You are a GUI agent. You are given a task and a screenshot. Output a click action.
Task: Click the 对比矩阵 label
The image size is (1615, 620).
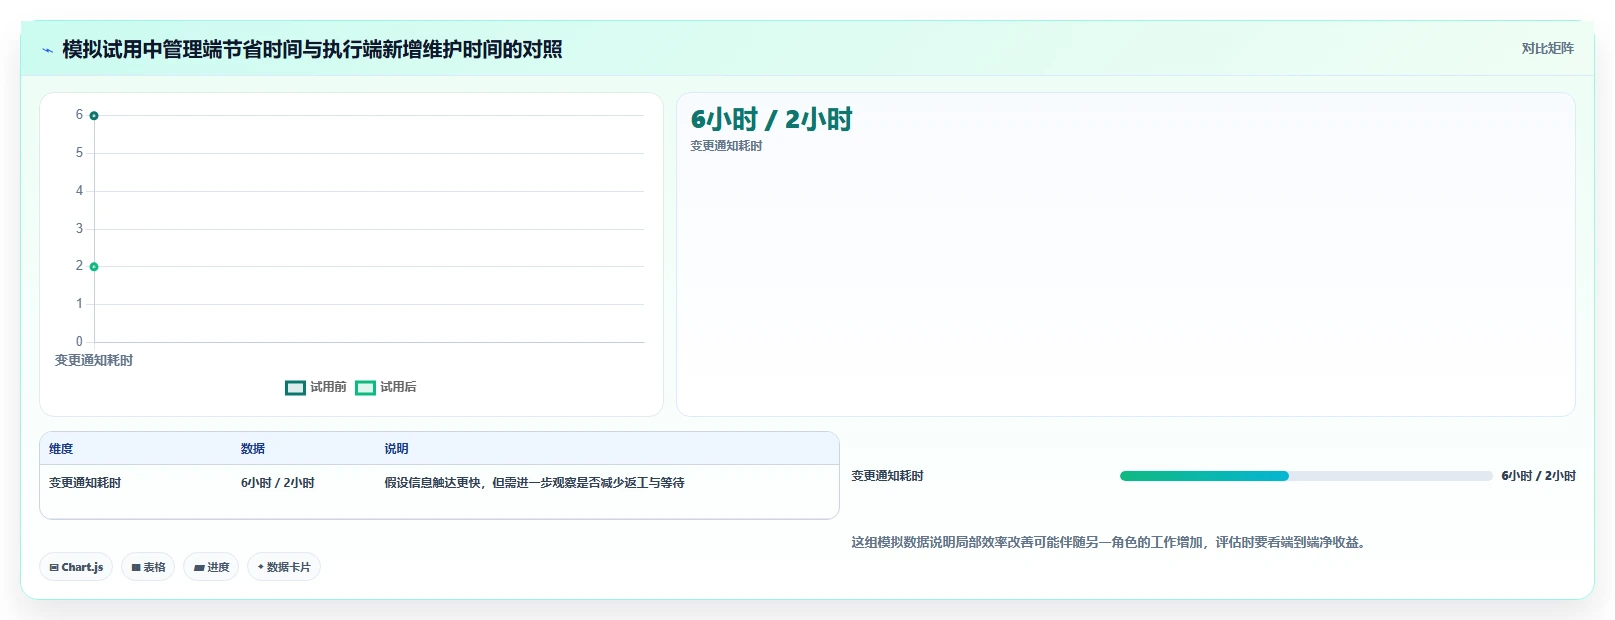click(1547, 48)
